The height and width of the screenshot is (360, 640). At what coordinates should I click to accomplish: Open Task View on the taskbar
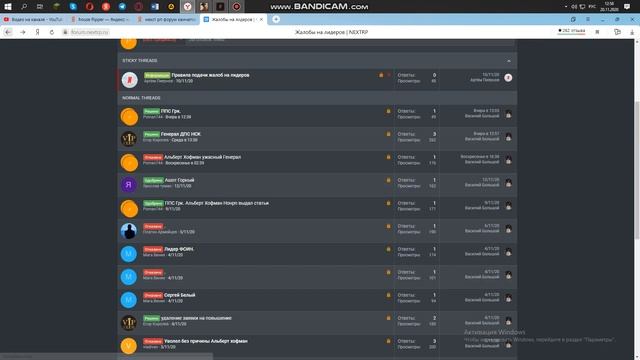click(40, 7)
